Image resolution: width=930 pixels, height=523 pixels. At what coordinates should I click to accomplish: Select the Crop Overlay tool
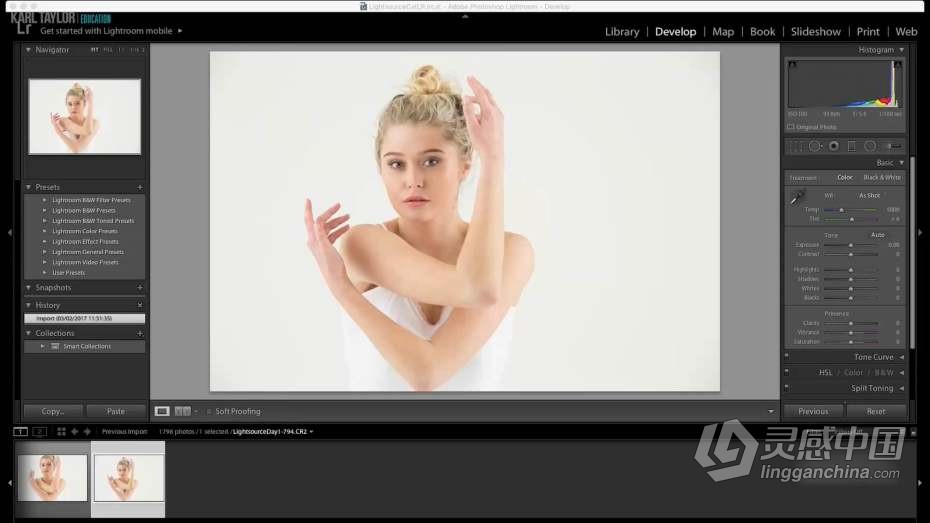[796, 146]
